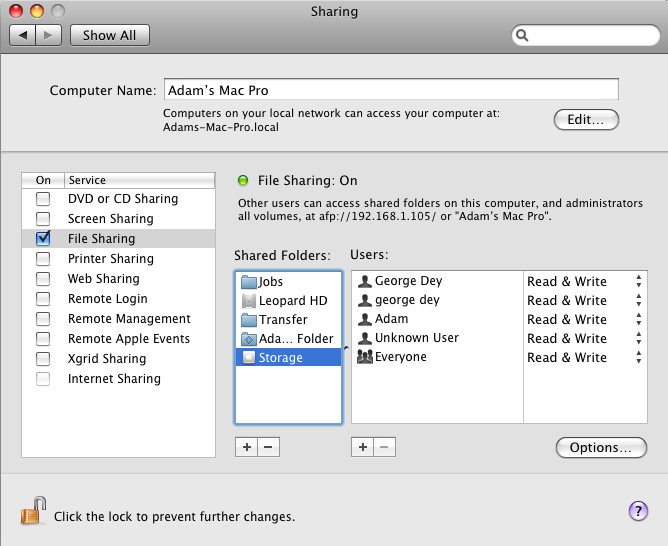Add a user with the plus button

363,447
